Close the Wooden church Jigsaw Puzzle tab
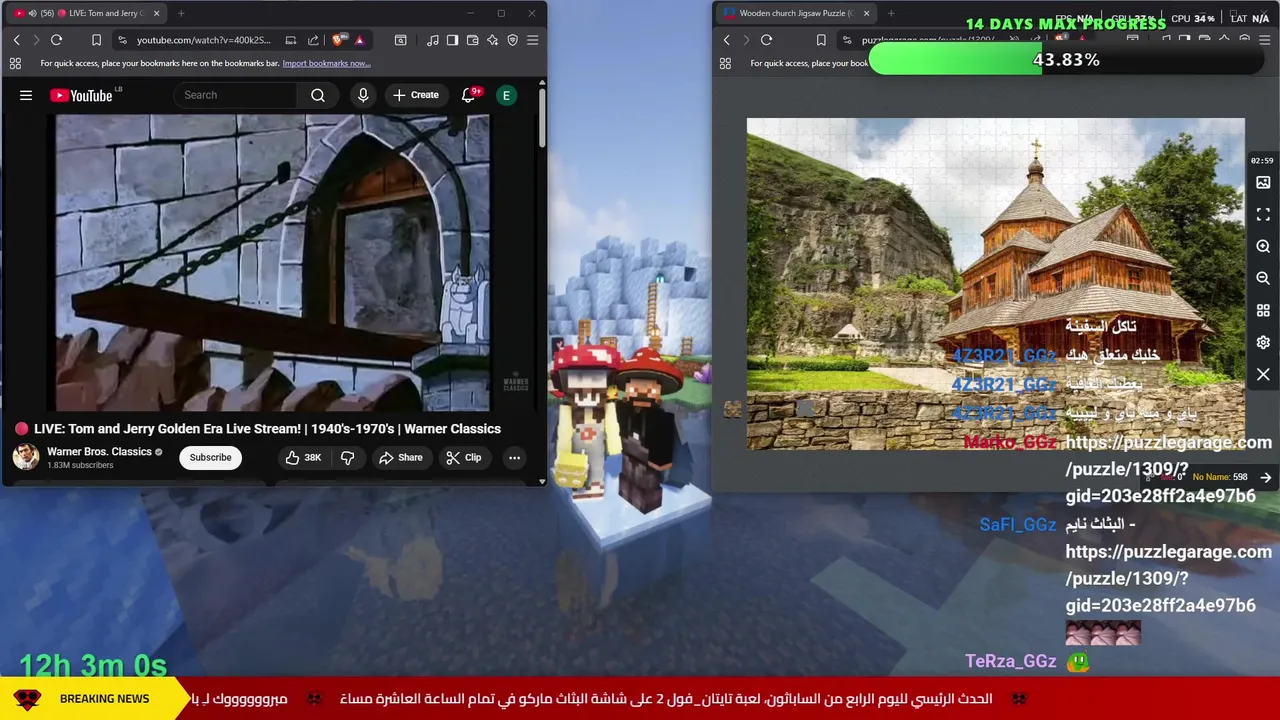 (866, 13)
